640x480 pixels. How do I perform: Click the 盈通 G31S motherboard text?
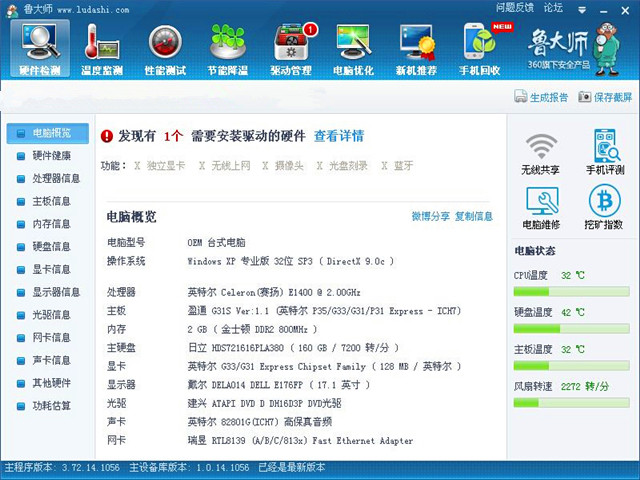point(324,311)
